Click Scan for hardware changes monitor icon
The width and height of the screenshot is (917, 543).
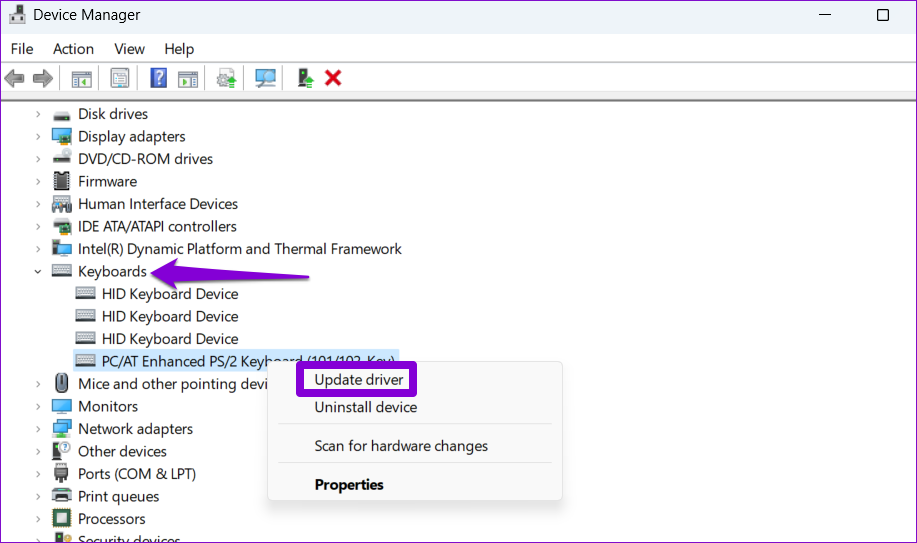(x=265, y=78)
